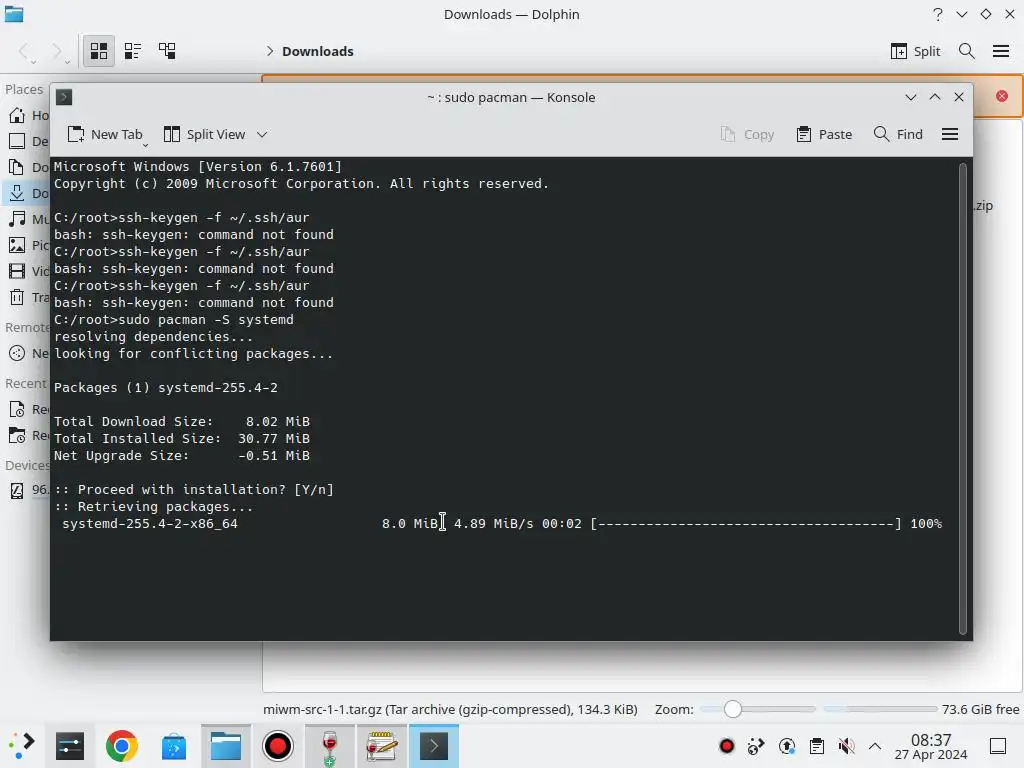The width and height of the screenshot is (1024, 768).
Task: Open Find in the Konsole toolbar
Action: pos(898,135)
